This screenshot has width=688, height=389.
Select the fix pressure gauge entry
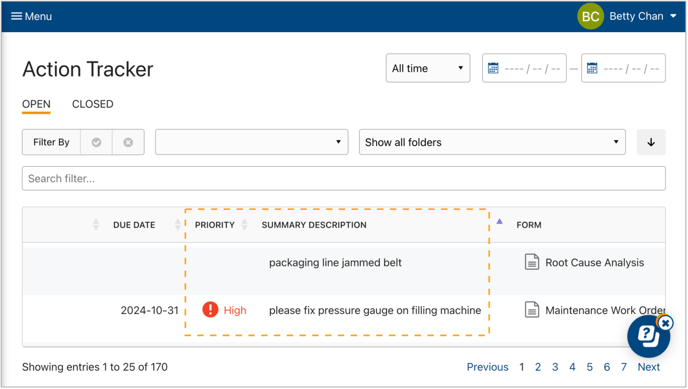375,310
